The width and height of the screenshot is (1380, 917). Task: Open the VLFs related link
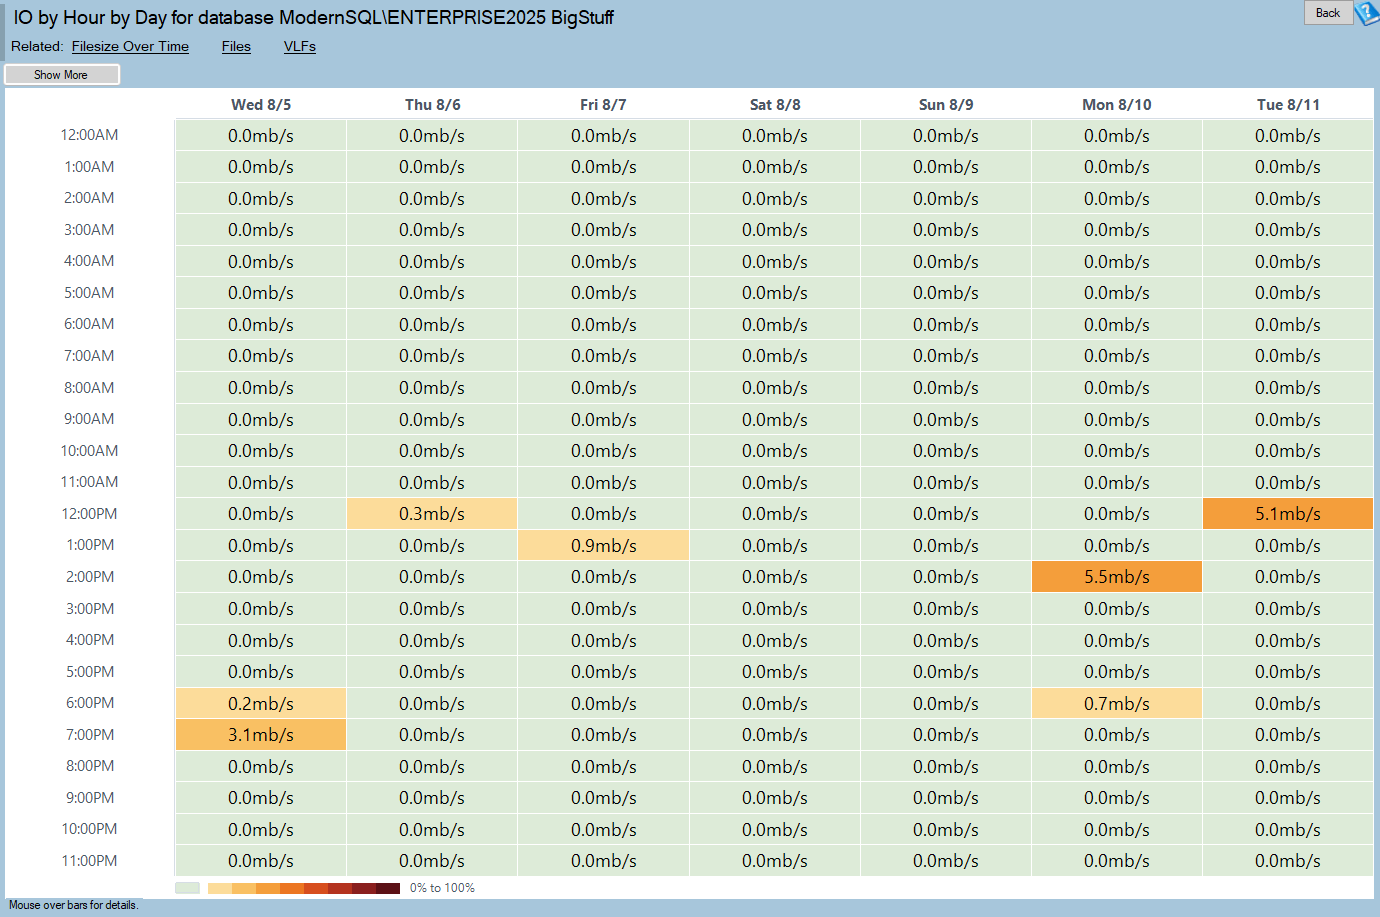tap(300, 46)
